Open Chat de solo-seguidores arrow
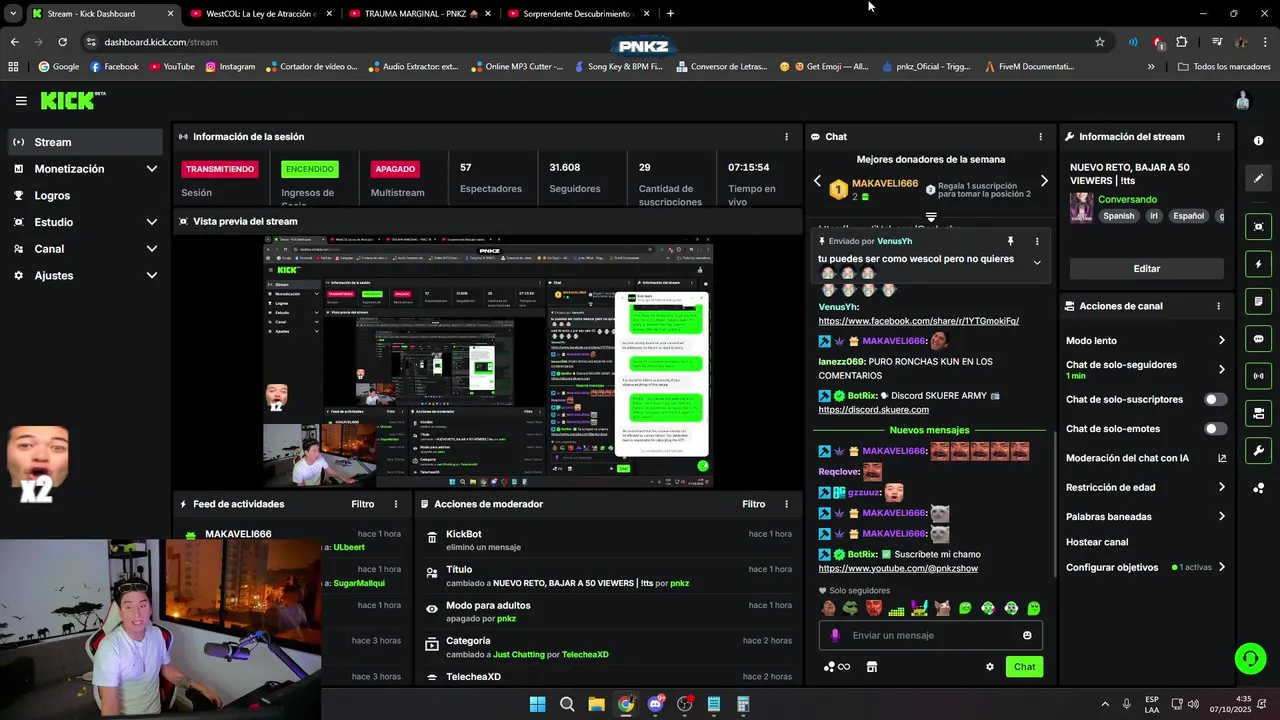The image size is (1280, 720). (x=1221, y=369)
